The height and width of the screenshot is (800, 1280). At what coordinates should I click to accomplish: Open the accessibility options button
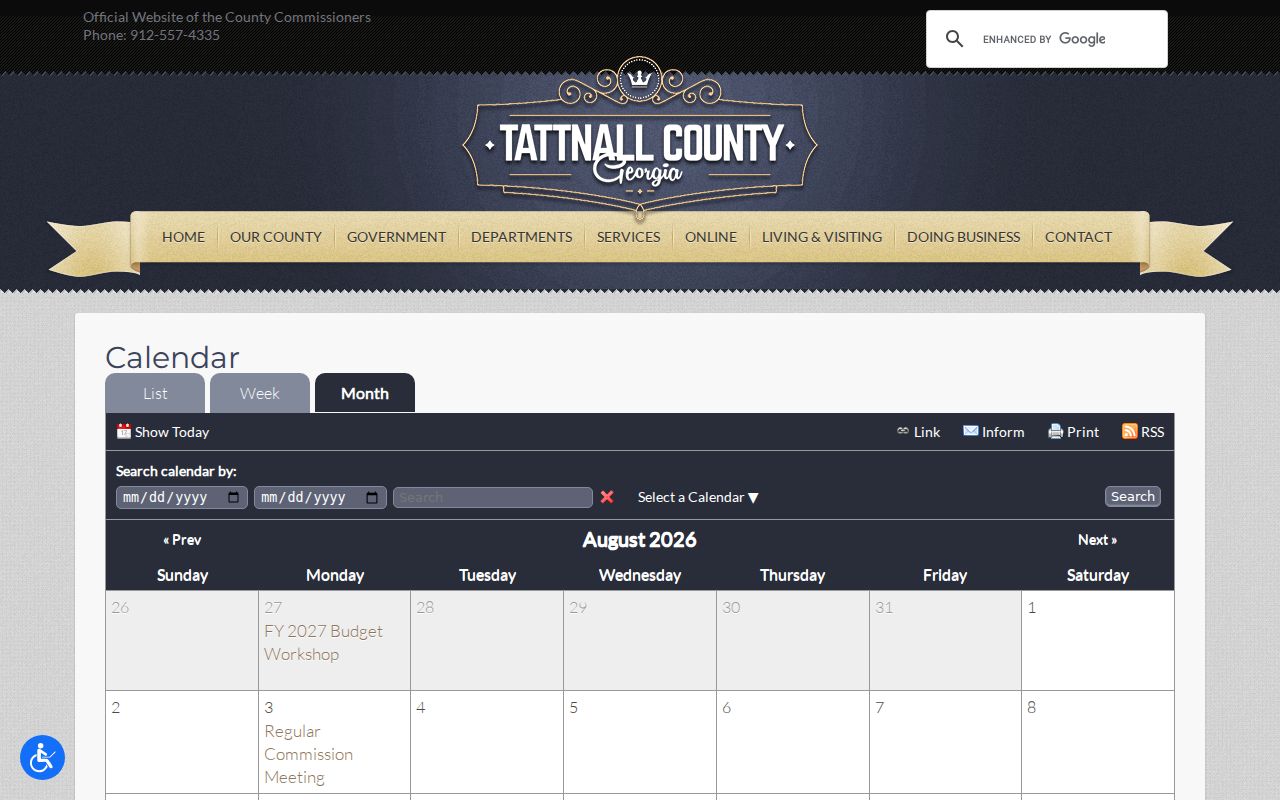point(42,758)
